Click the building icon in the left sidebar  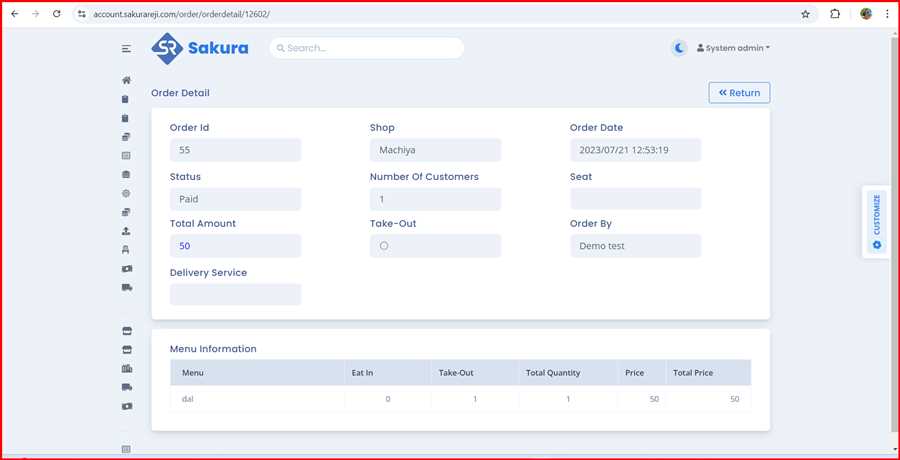coord(126,369)
